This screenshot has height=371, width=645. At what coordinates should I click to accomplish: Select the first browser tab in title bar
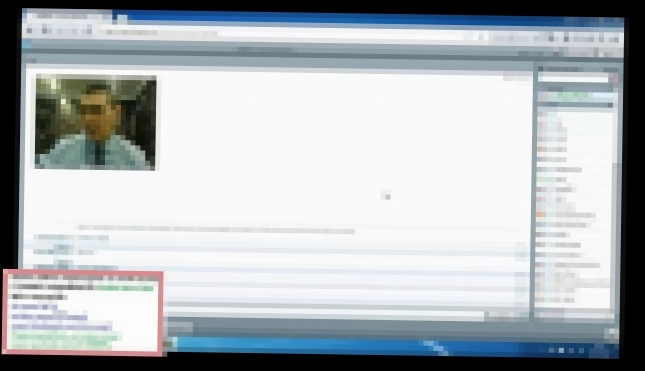pos(68,16)
